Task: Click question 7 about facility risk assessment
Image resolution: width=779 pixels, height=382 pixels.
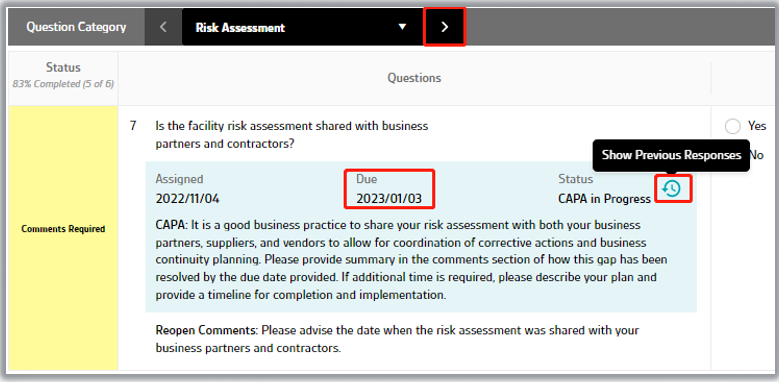Action: pyautogui.click(x=292, y=135)
